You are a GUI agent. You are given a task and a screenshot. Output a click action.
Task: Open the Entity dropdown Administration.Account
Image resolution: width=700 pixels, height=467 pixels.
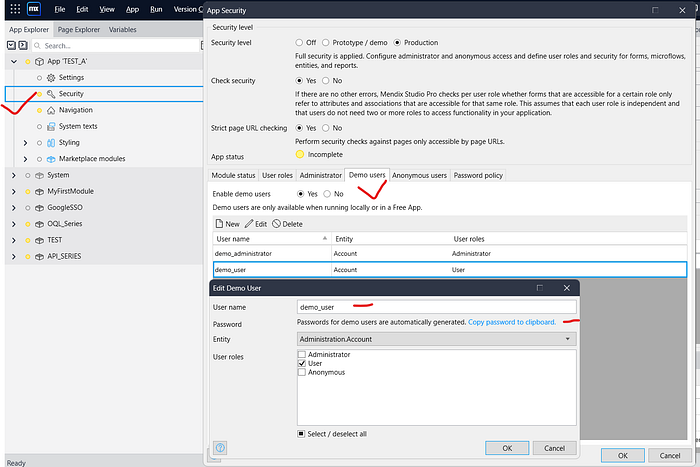pyautogui.click(x=436, y=339)
